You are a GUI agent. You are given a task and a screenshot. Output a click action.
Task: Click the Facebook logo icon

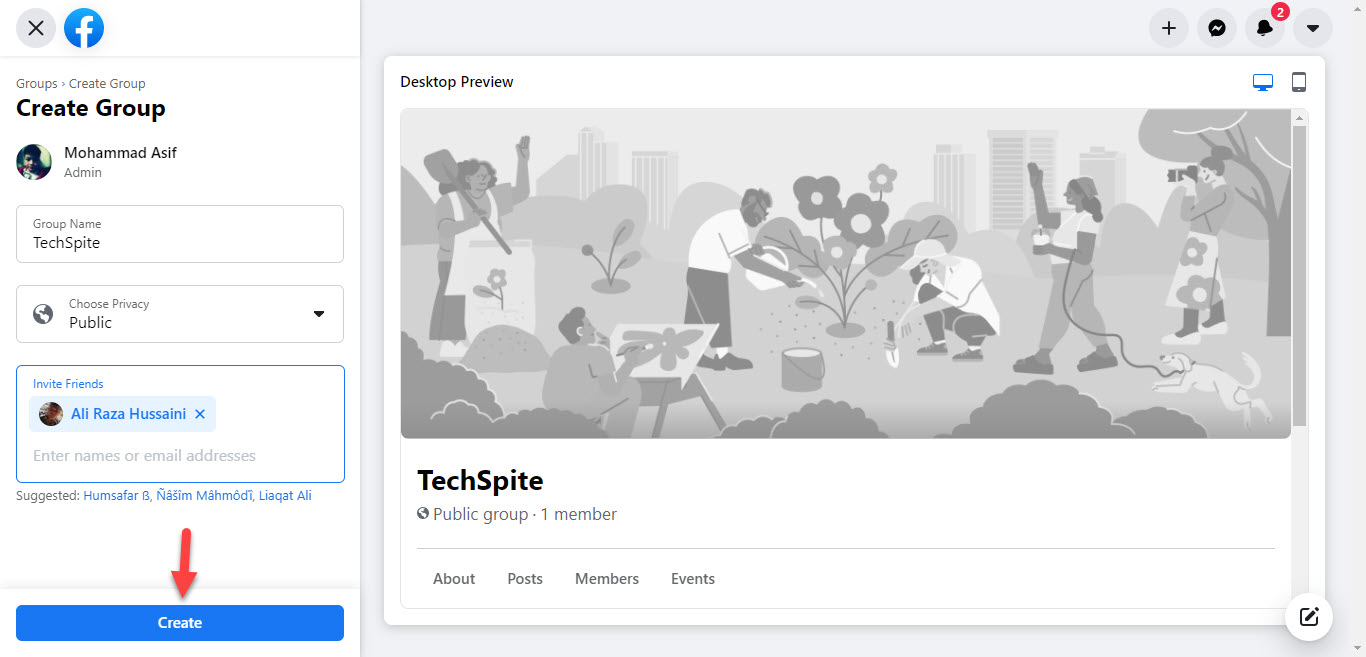coord(84,28)
